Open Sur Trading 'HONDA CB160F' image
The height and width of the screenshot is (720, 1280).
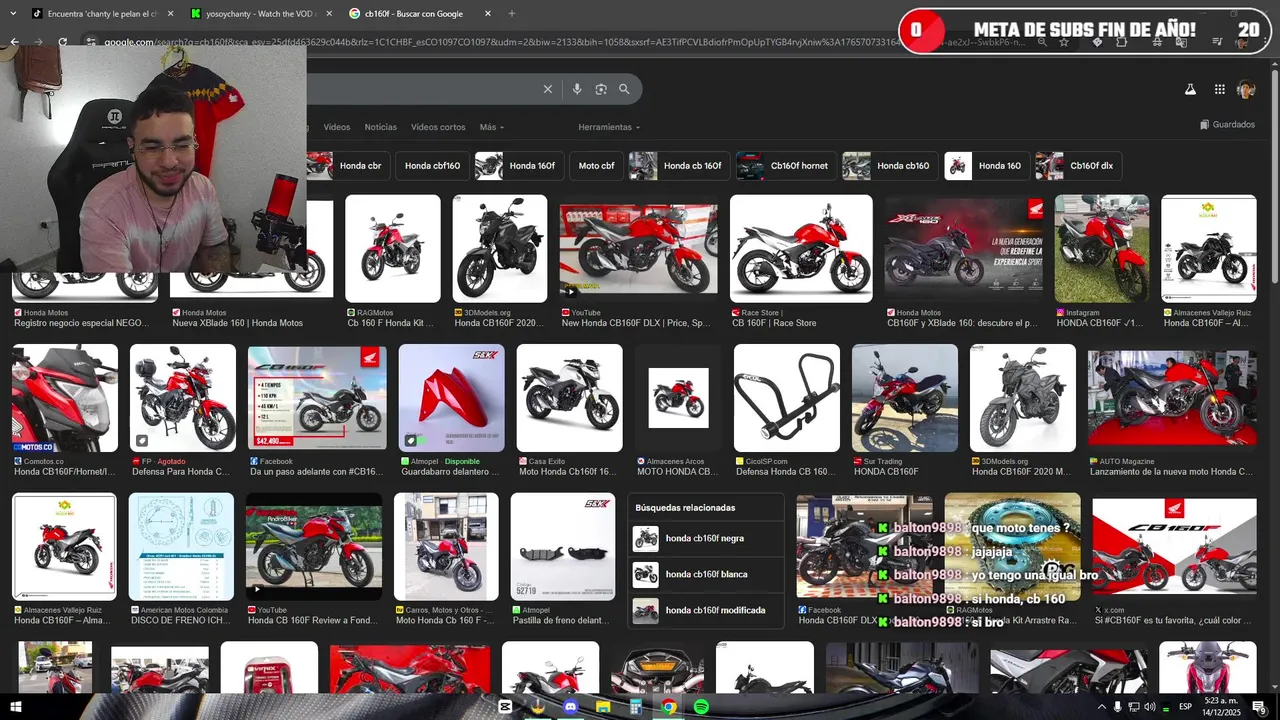[x=904, y=398]
